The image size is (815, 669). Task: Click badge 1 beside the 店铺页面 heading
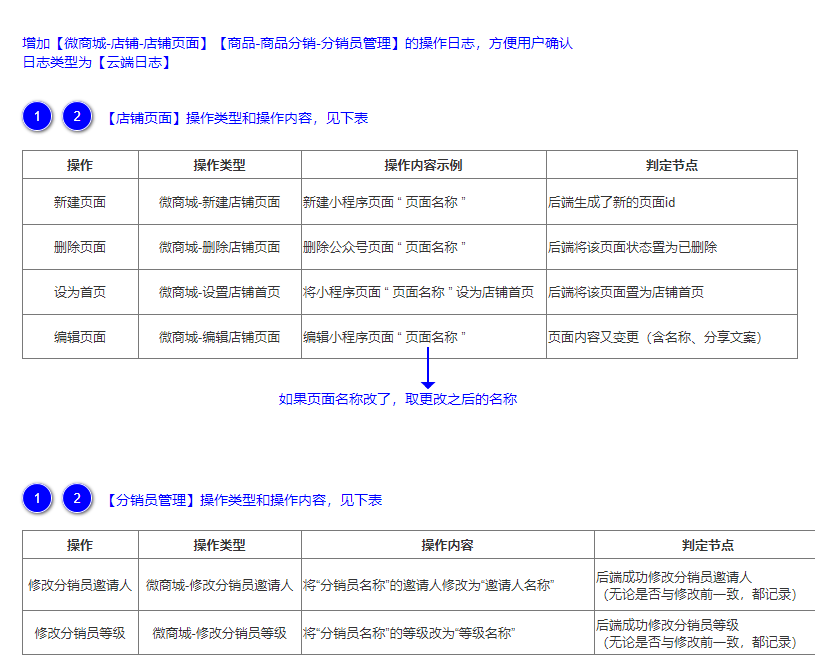pyautogui.click(x=37, y=117)
